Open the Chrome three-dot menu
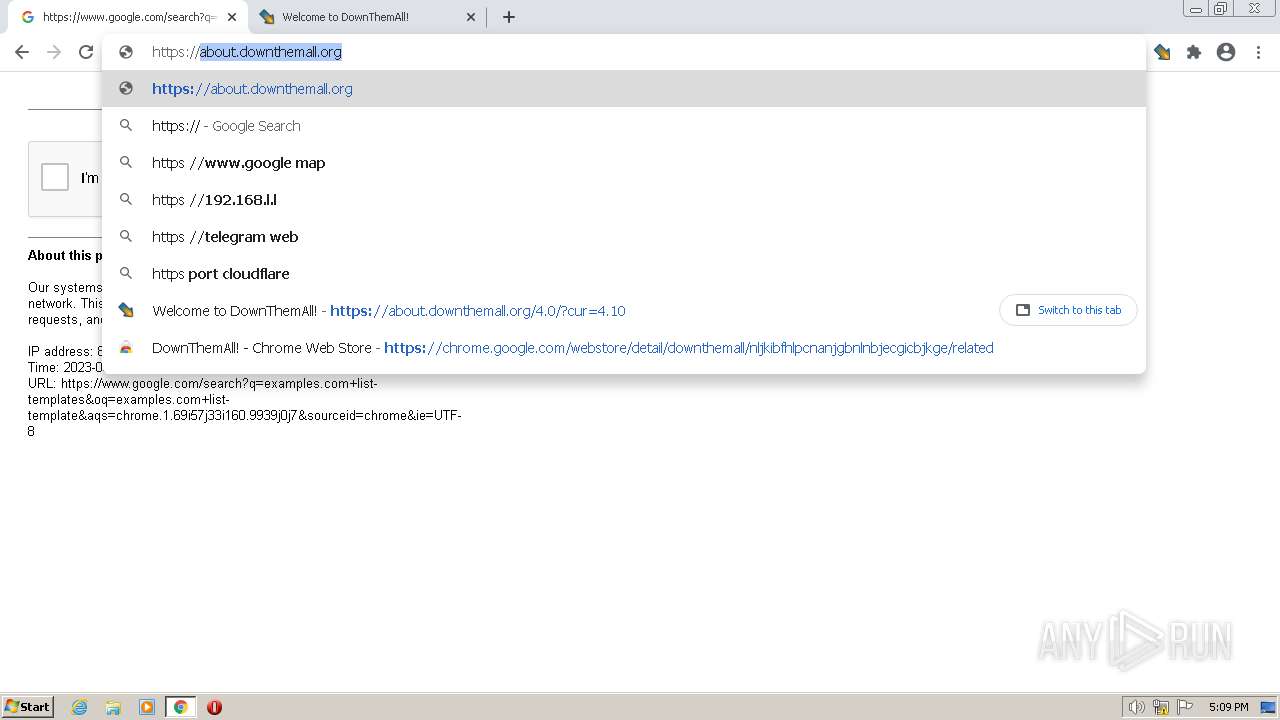 point(1258,52)
